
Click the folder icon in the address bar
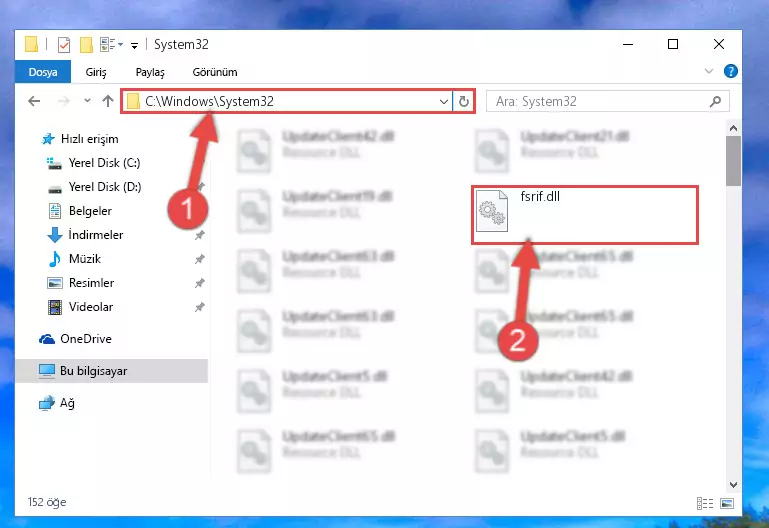pyautogui.click(x=132, y=101)
